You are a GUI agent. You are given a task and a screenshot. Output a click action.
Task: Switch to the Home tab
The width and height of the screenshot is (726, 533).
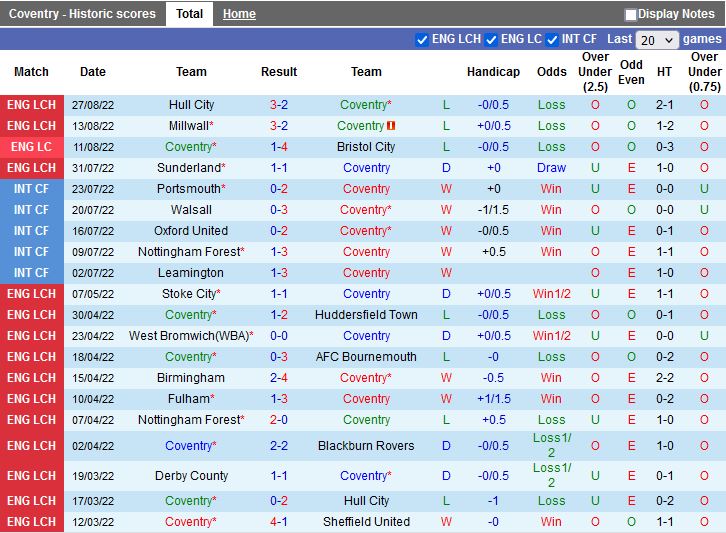pyautogui.click(x=239, y=14)
